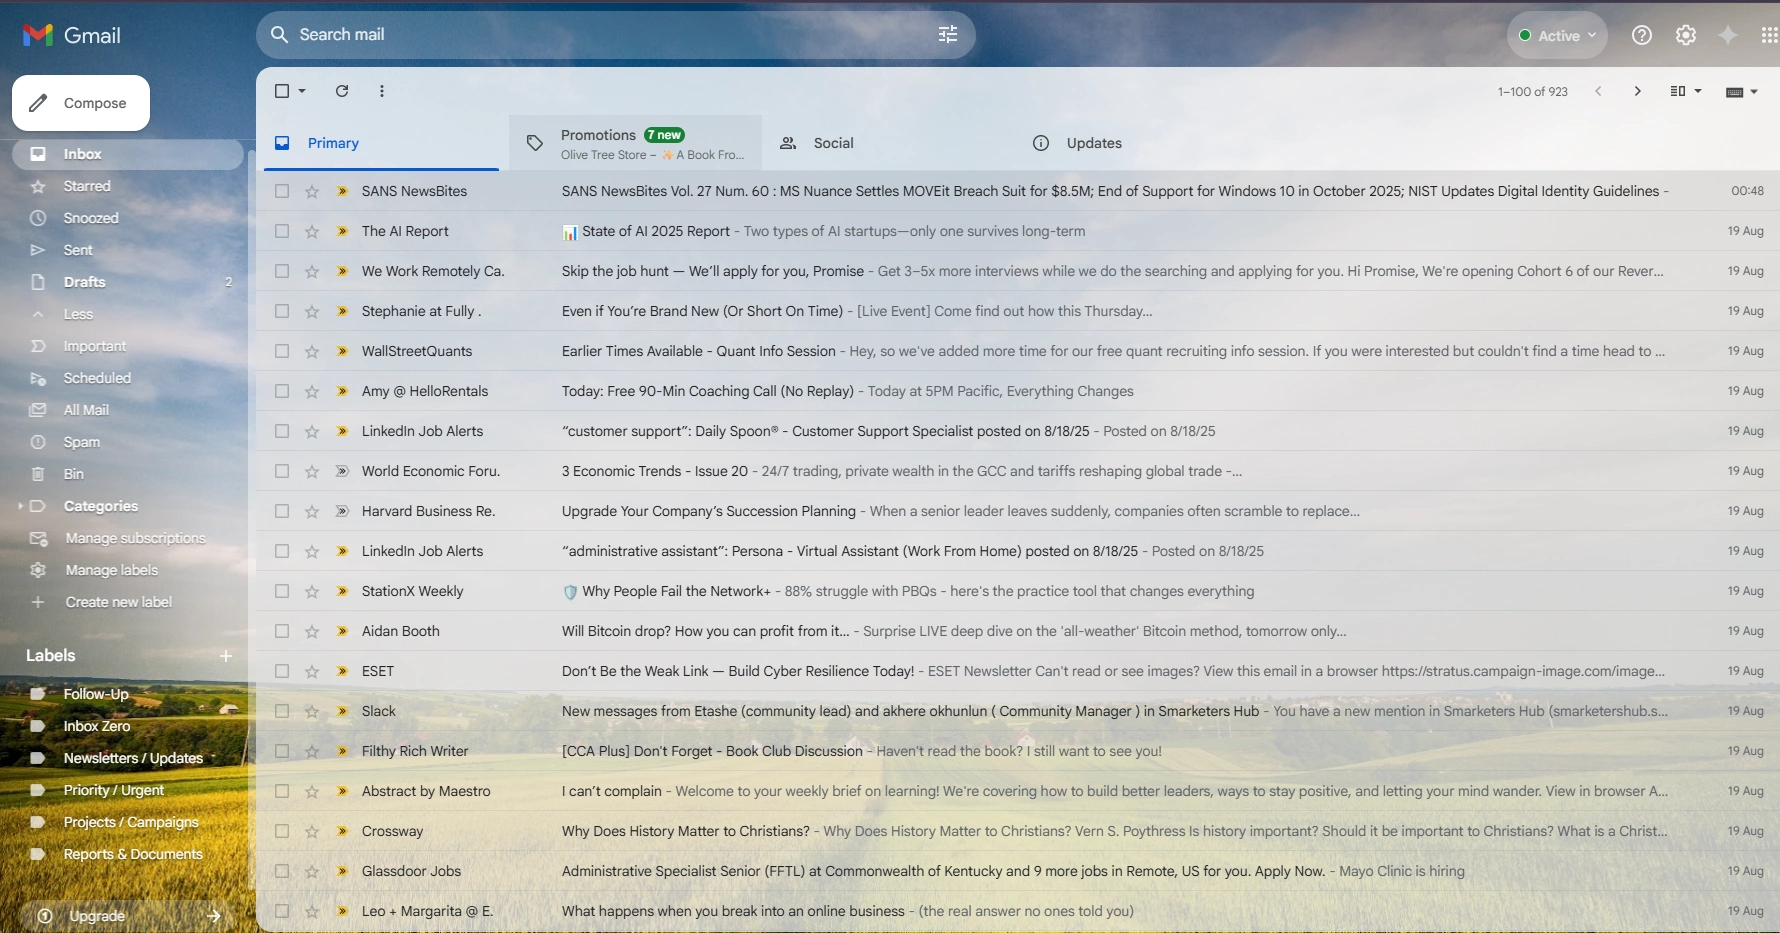Star the SANS NewsBites email
The width and height of the screenshot is (1780, 933).
coord(312,191)
